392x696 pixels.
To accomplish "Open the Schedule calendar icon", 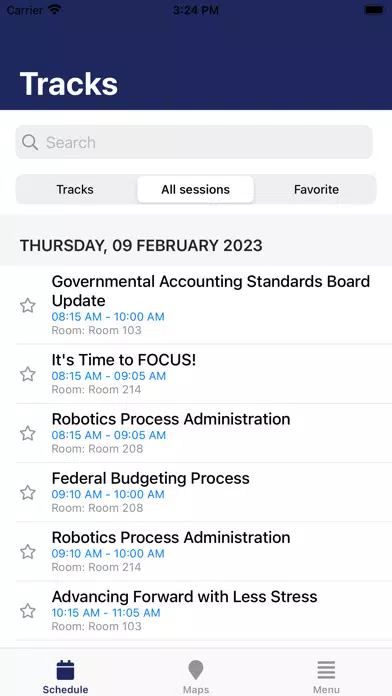I will click(65, 670).
